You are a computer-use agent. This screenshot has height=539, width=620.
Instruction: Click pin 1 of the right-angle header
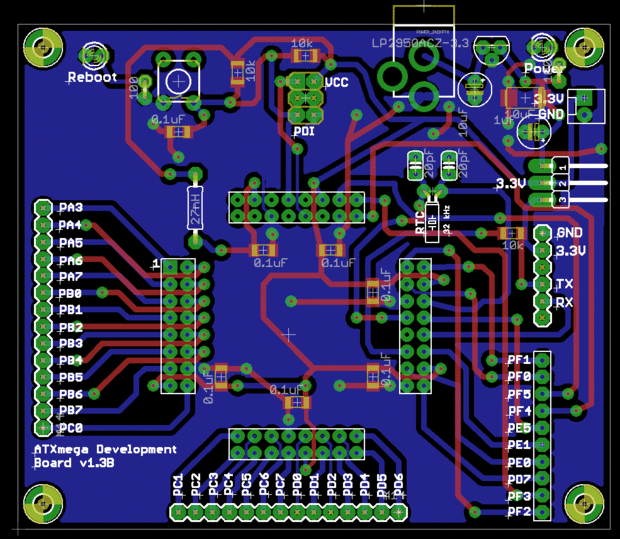pos(562,166)
